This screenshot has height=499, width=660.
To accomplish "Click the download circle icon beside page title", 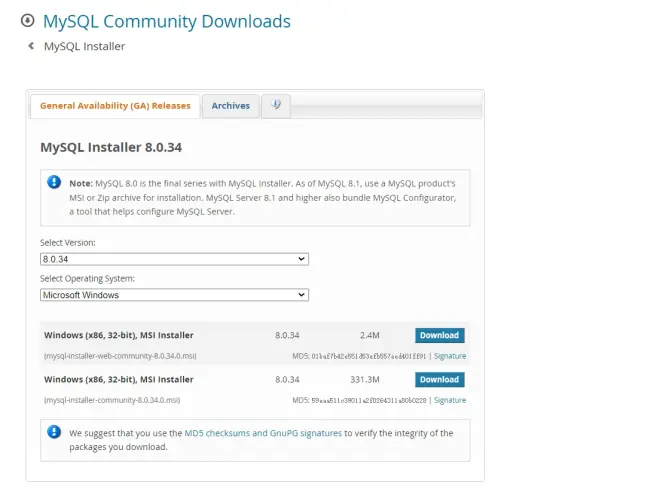I will coord(28,20).
